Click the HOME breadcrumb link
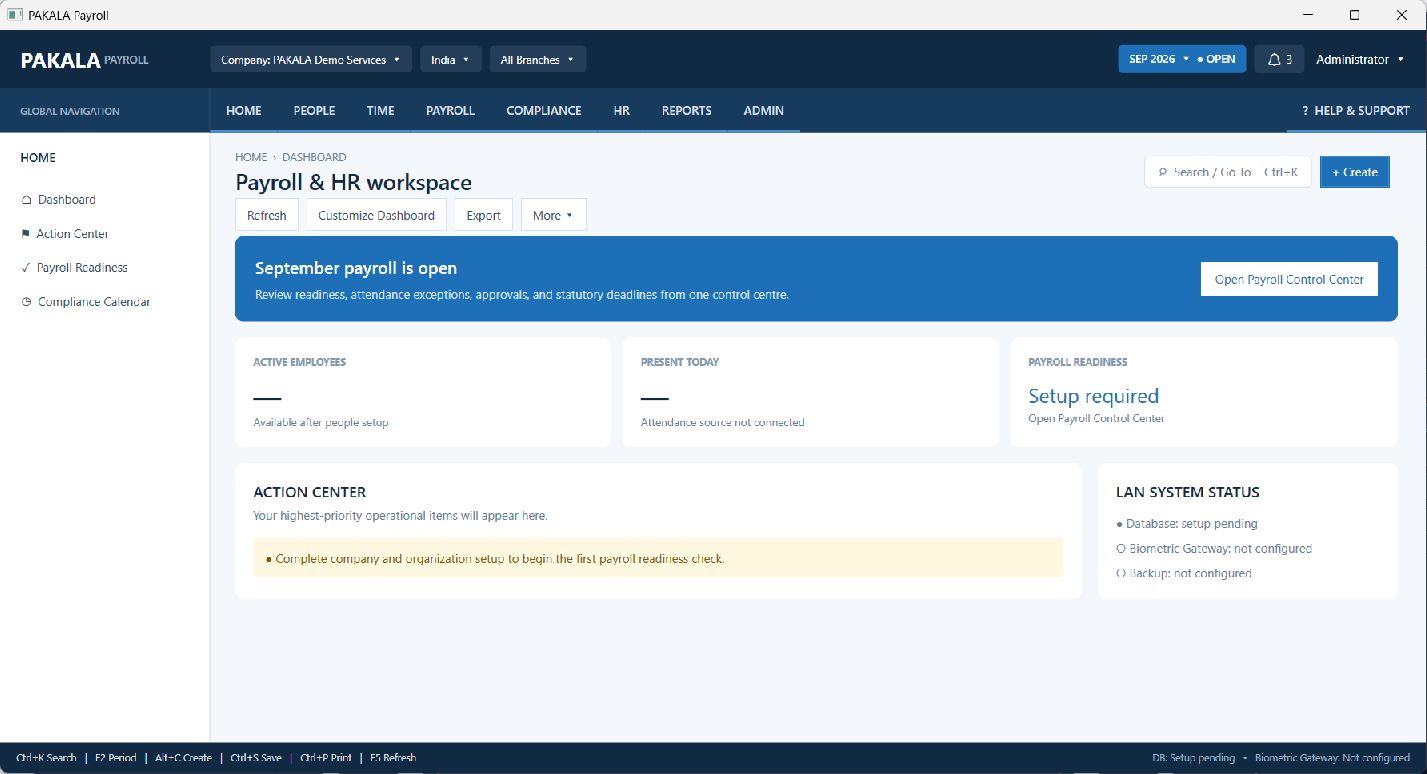Image resolution: width=1427 pixels, height=774 pixels. tap(251, 157)
